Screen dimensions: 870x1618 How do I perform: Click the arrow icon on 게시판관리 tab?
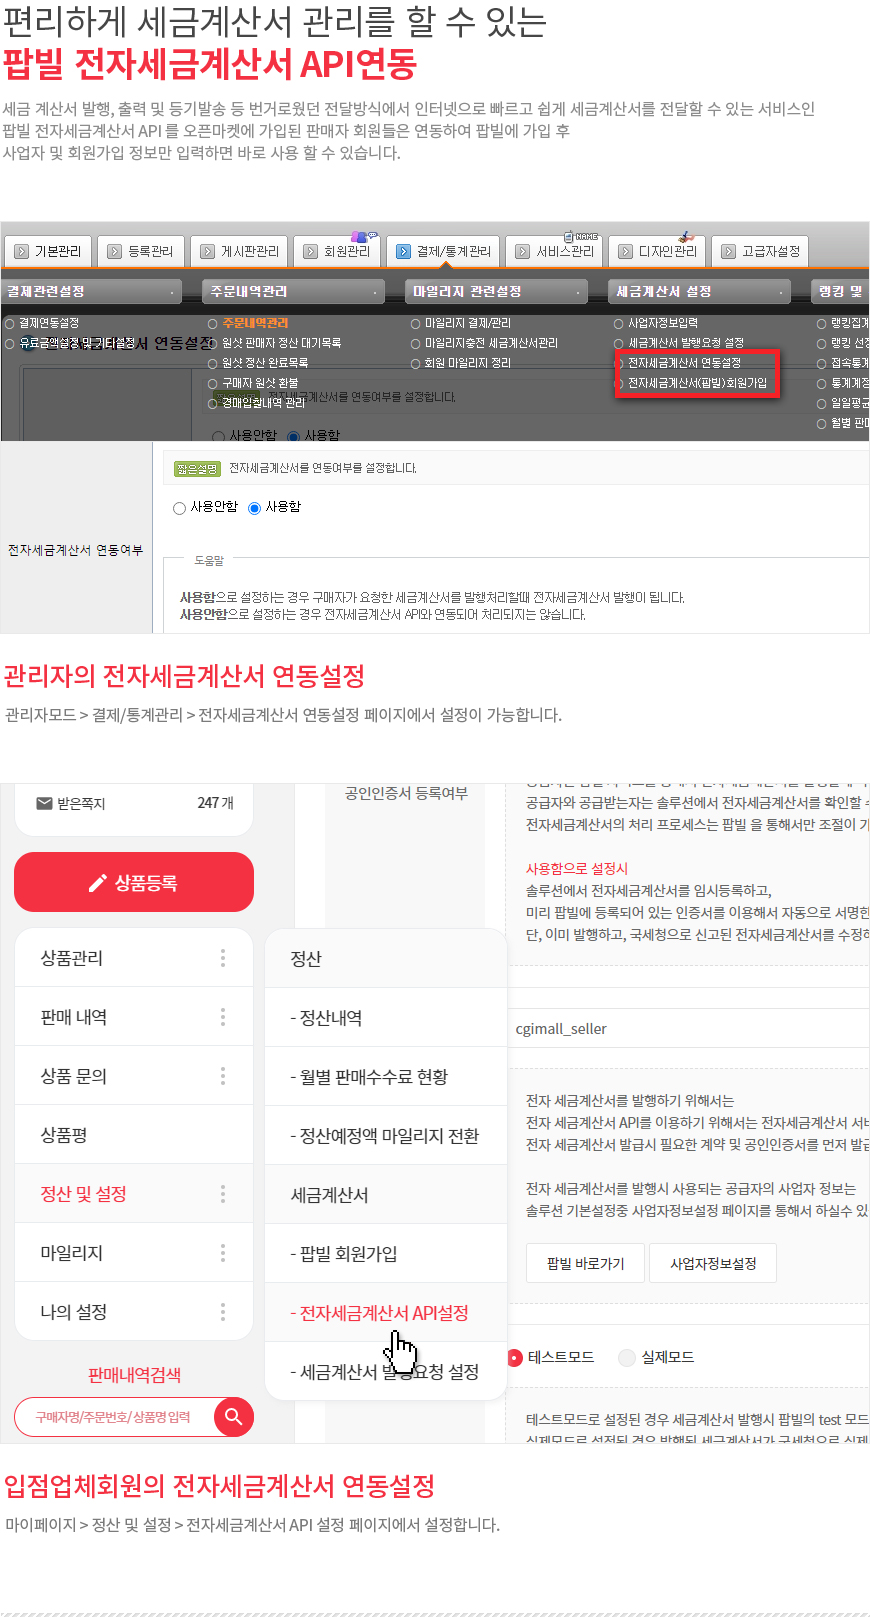(x=208, y=252)
